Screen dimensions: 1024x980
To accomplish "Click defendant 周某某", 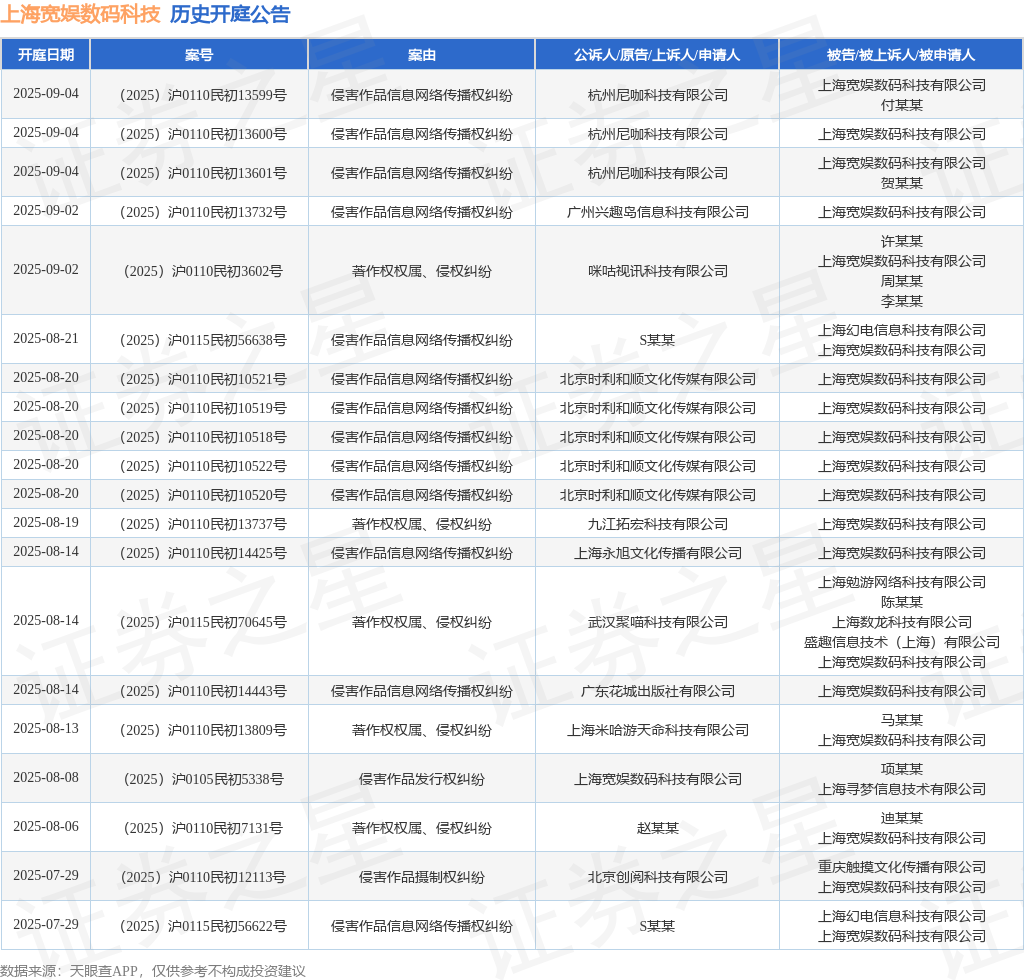I will click(x=902, y=282).
